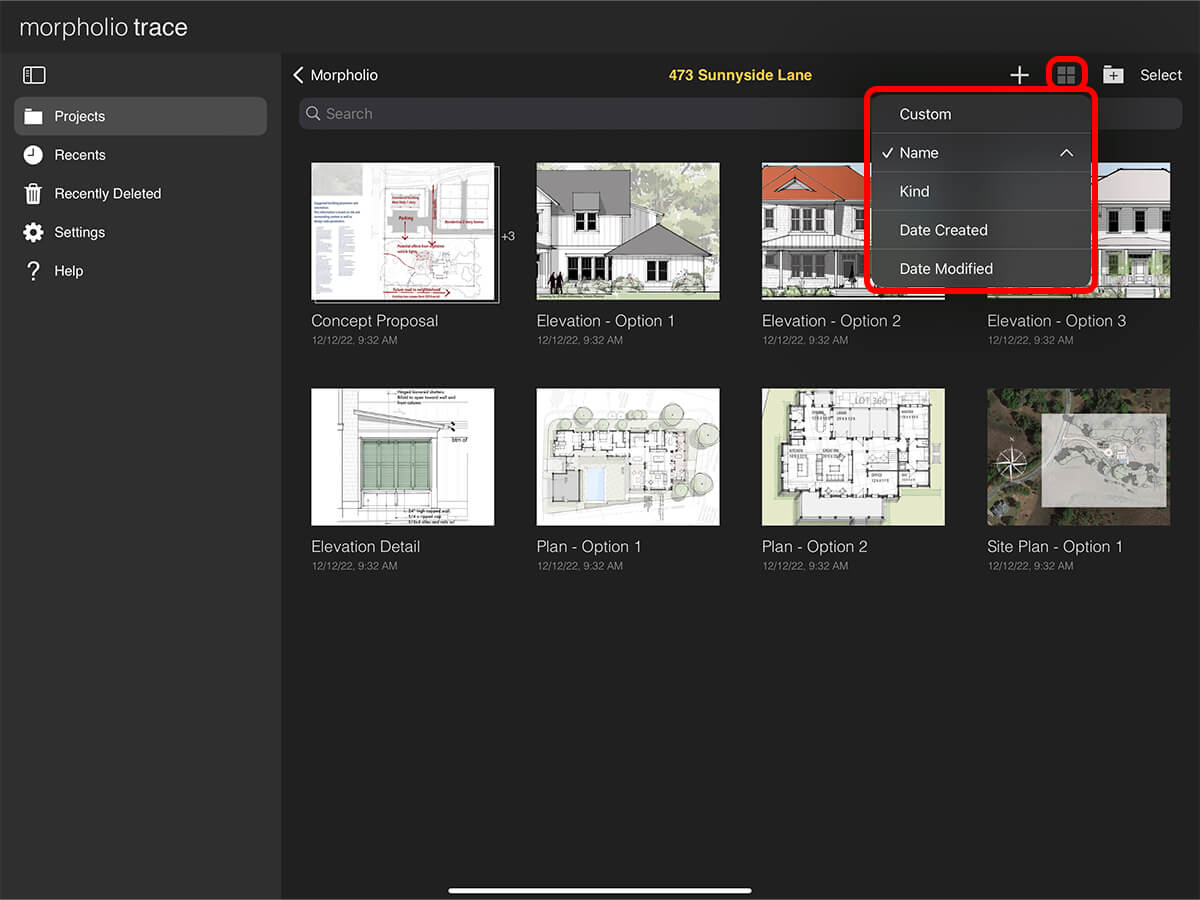Choose the Kind sort option
Image resolution: width=1200 pixels, height=900 pixels.
[914, 191]
